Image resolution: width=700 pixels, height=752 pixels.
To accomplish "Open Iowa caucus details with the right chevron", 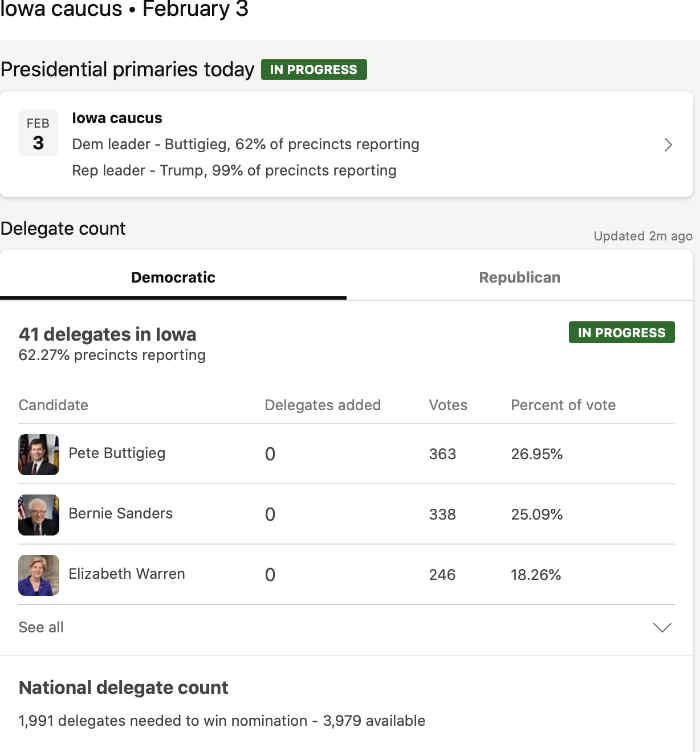I will pos(668,145).
